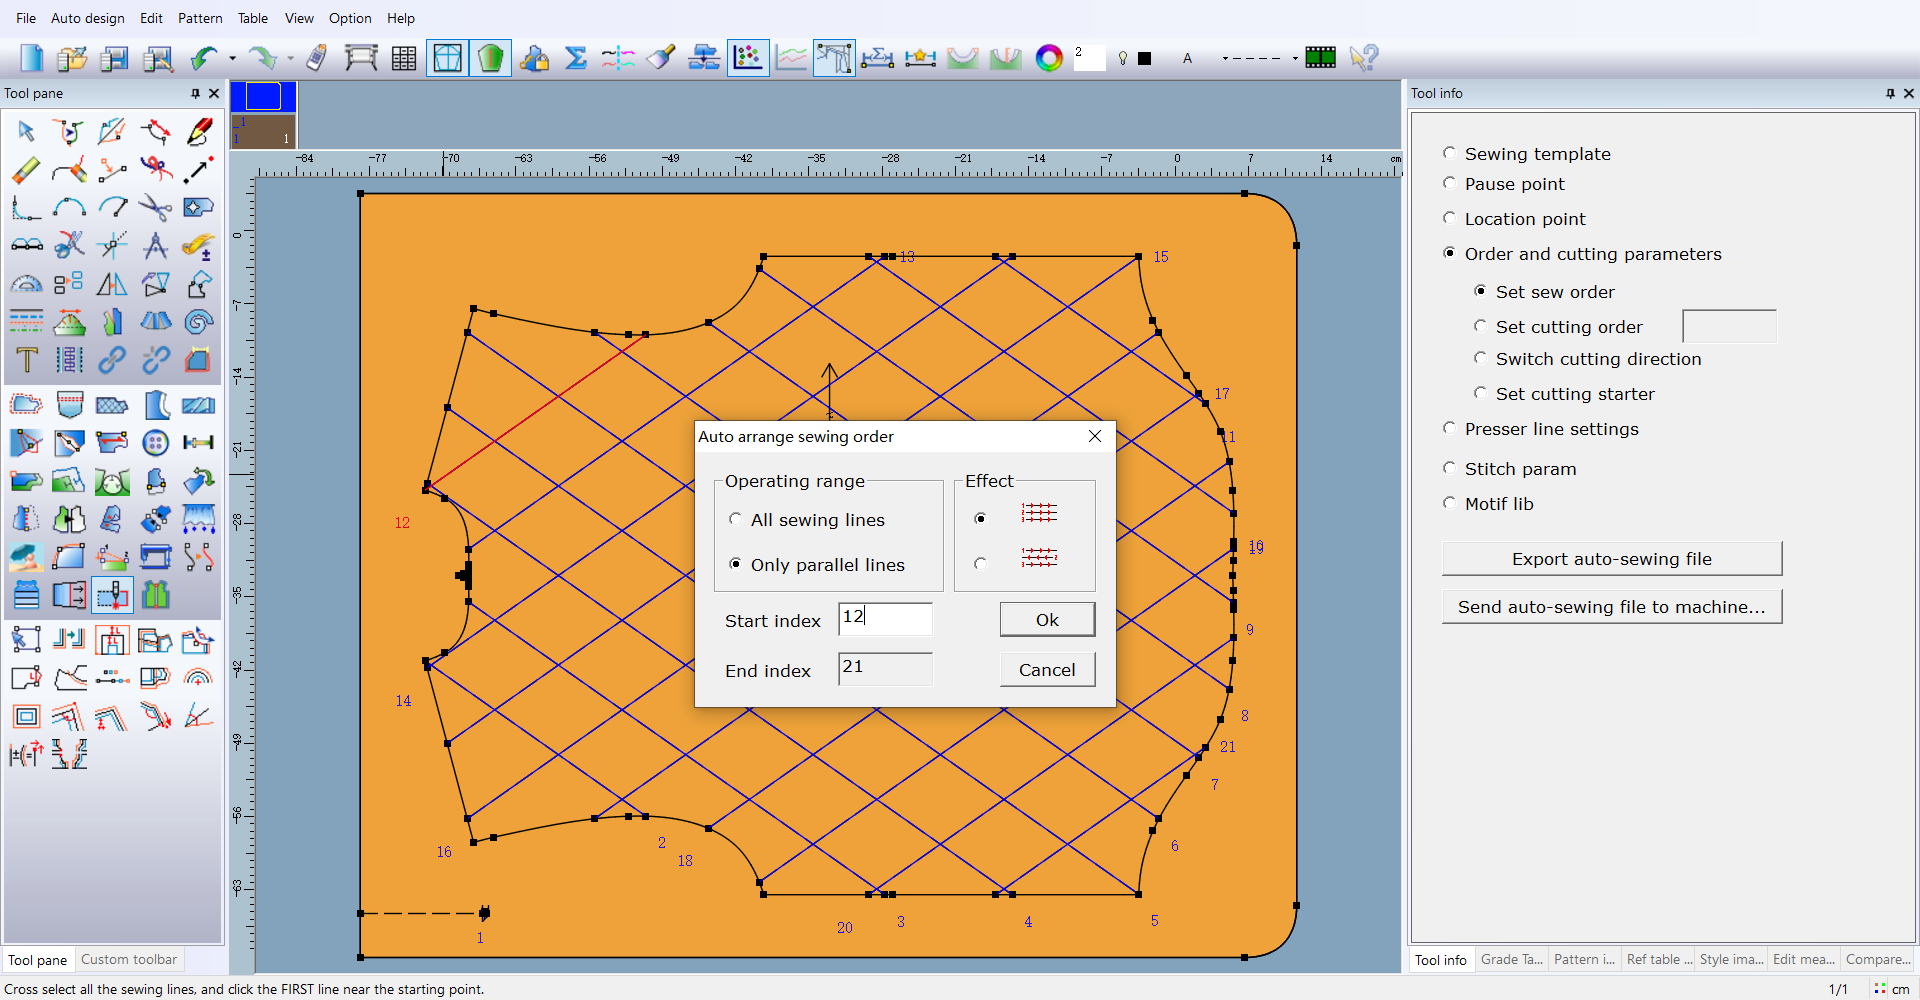Switch to Style image tab
This screenshot has width=1920, height=1000.
[x=1731, y=959]
